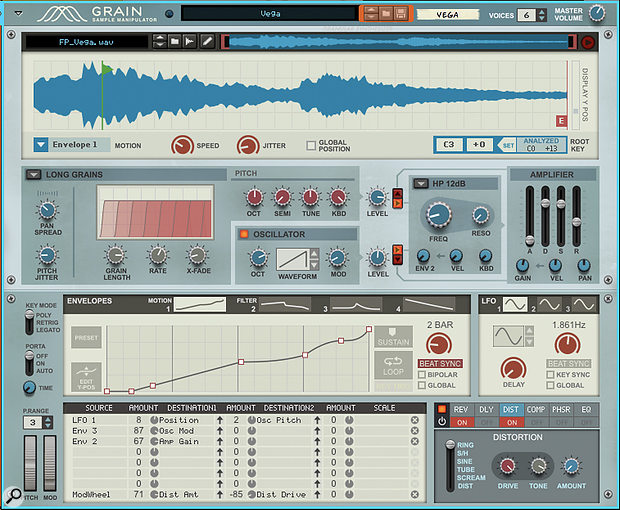620x510 pixels.
Task: Click the green playback position flag marker
Action: pos(107,69)
